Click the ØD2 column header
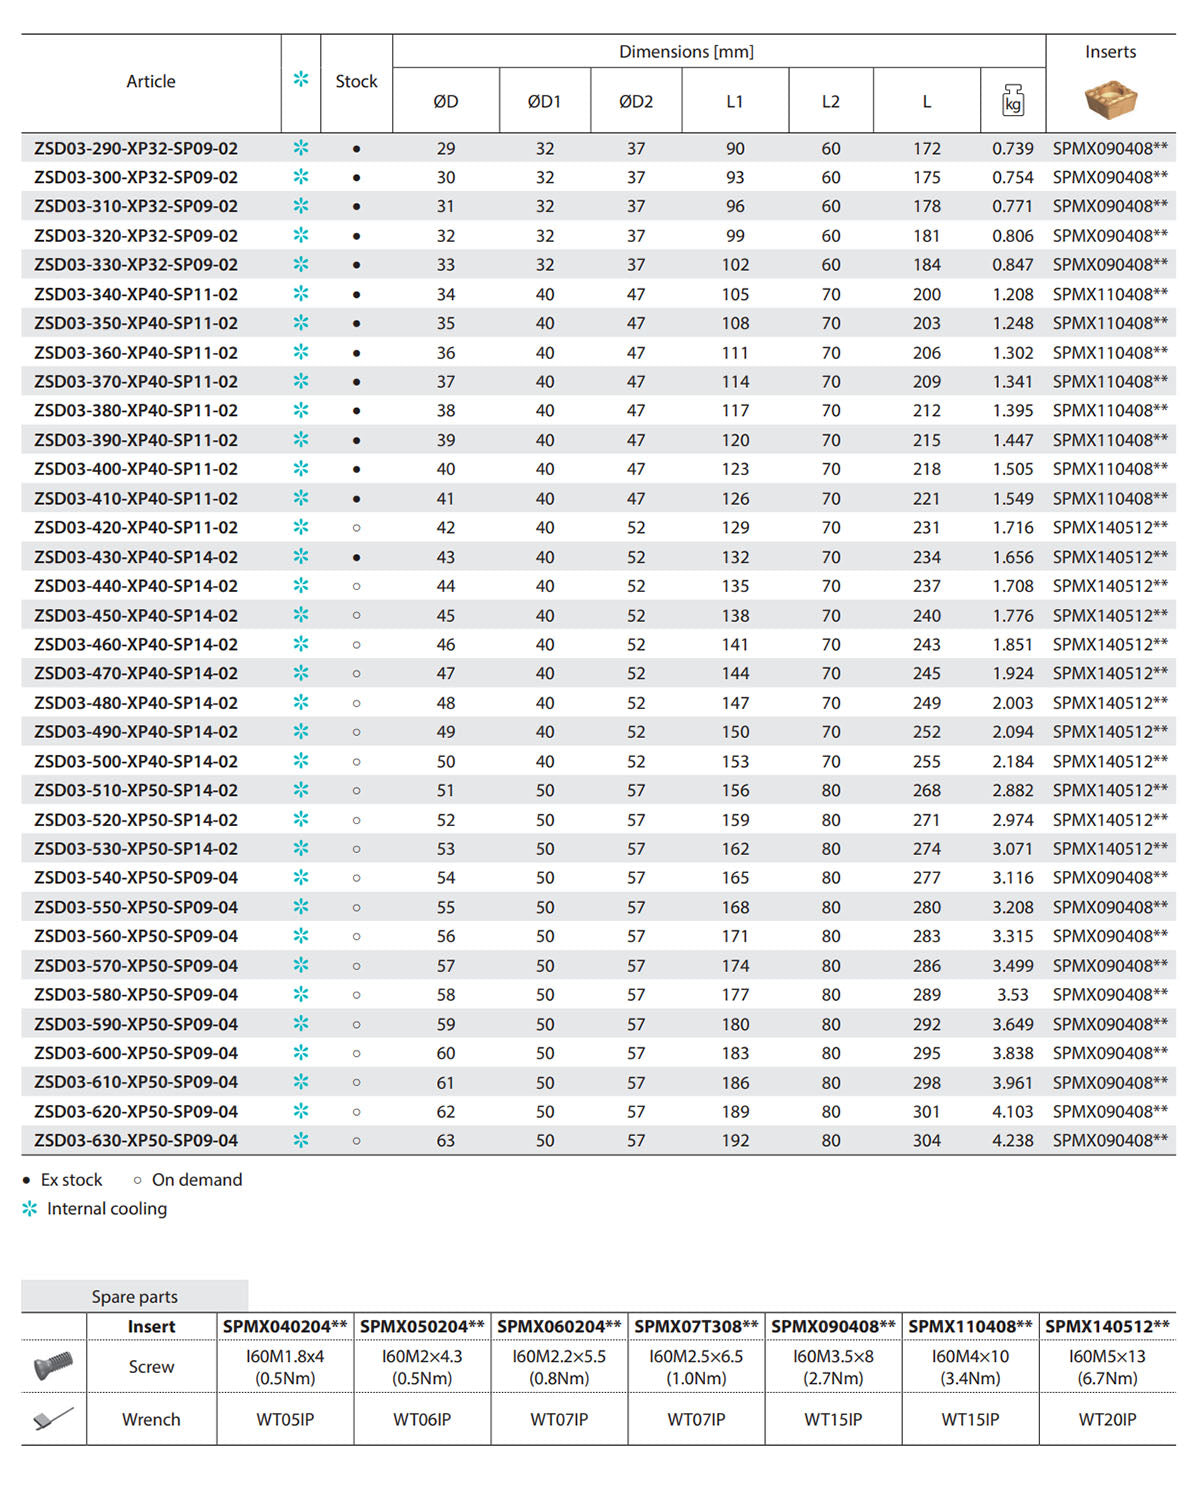 (x=636, y=101)
